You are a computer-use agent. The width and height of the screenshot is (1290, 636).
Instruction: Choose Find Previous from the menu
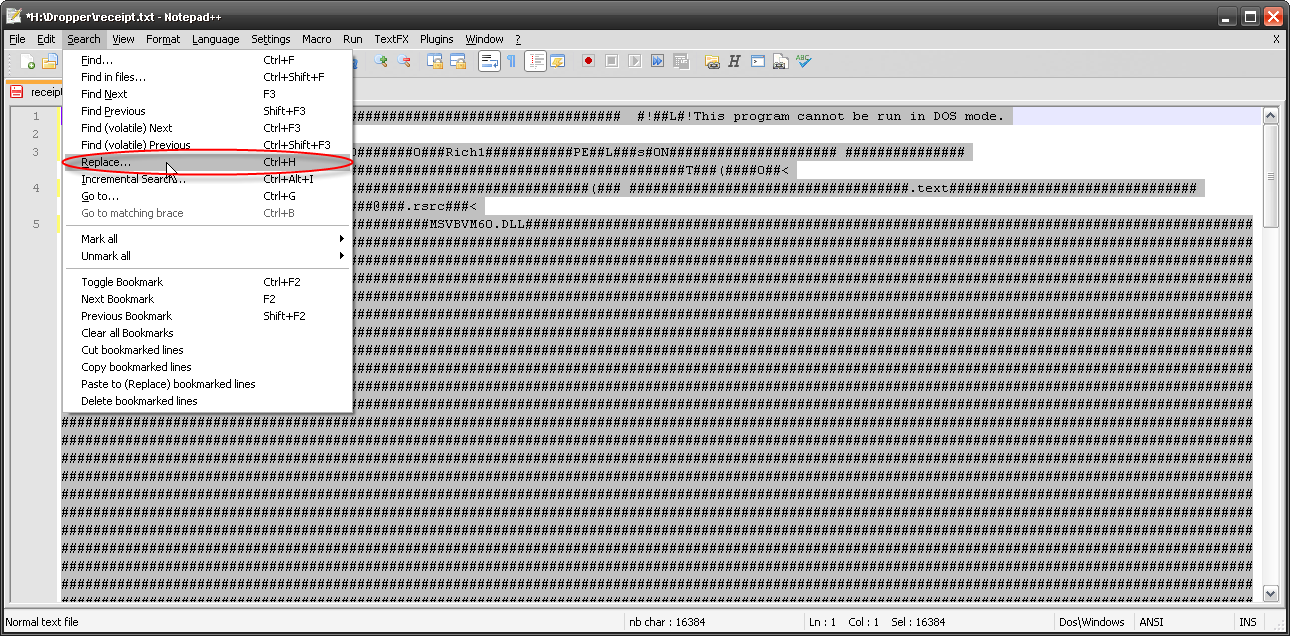click(x=207, y=111)
